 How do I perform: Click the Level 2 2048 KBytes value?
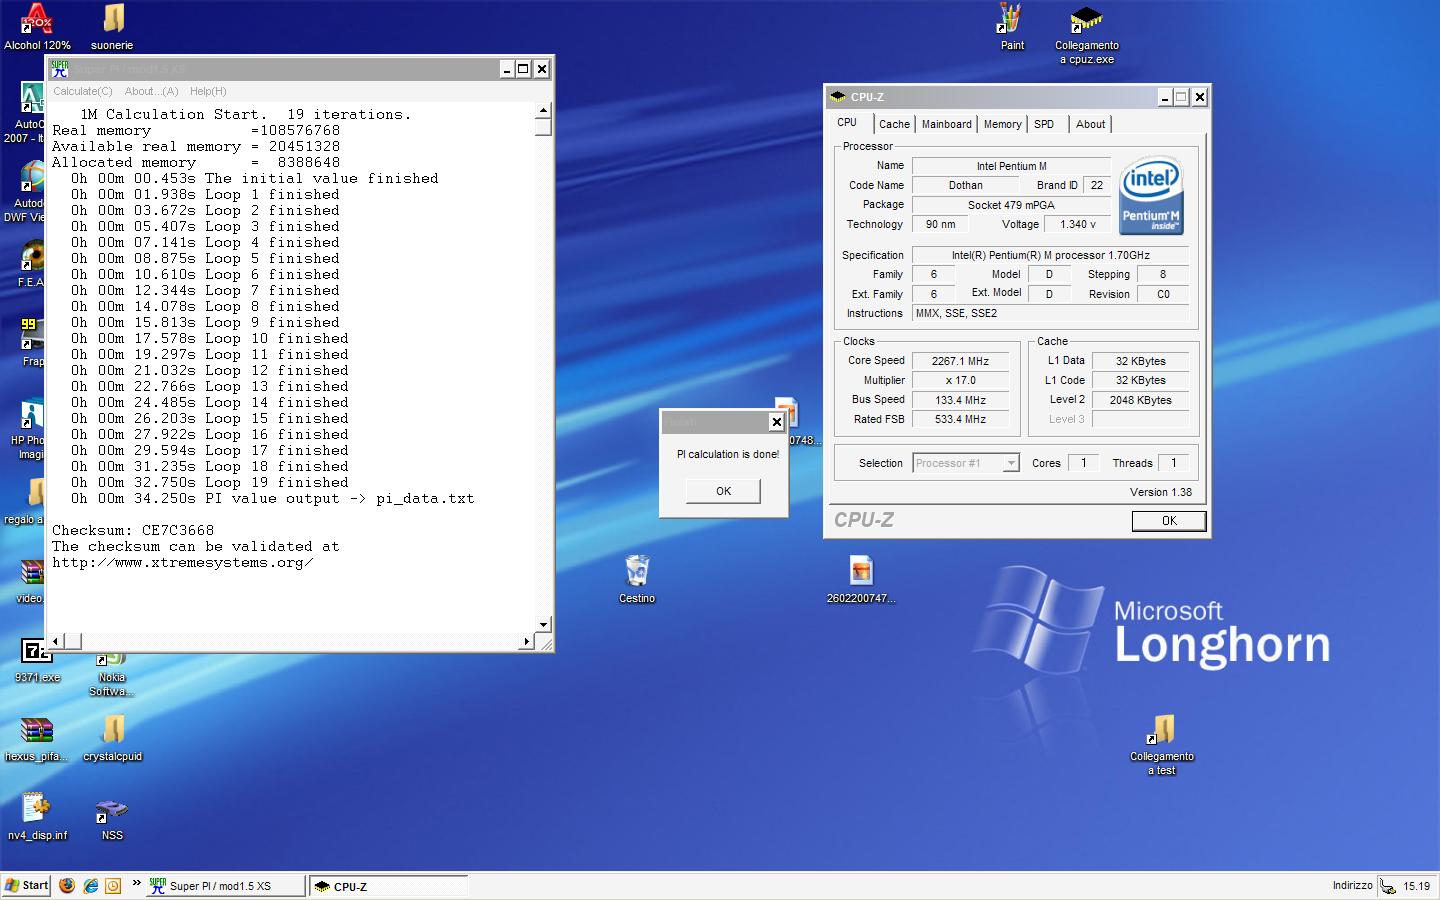pyautogui.click(x=1140, y=400)
